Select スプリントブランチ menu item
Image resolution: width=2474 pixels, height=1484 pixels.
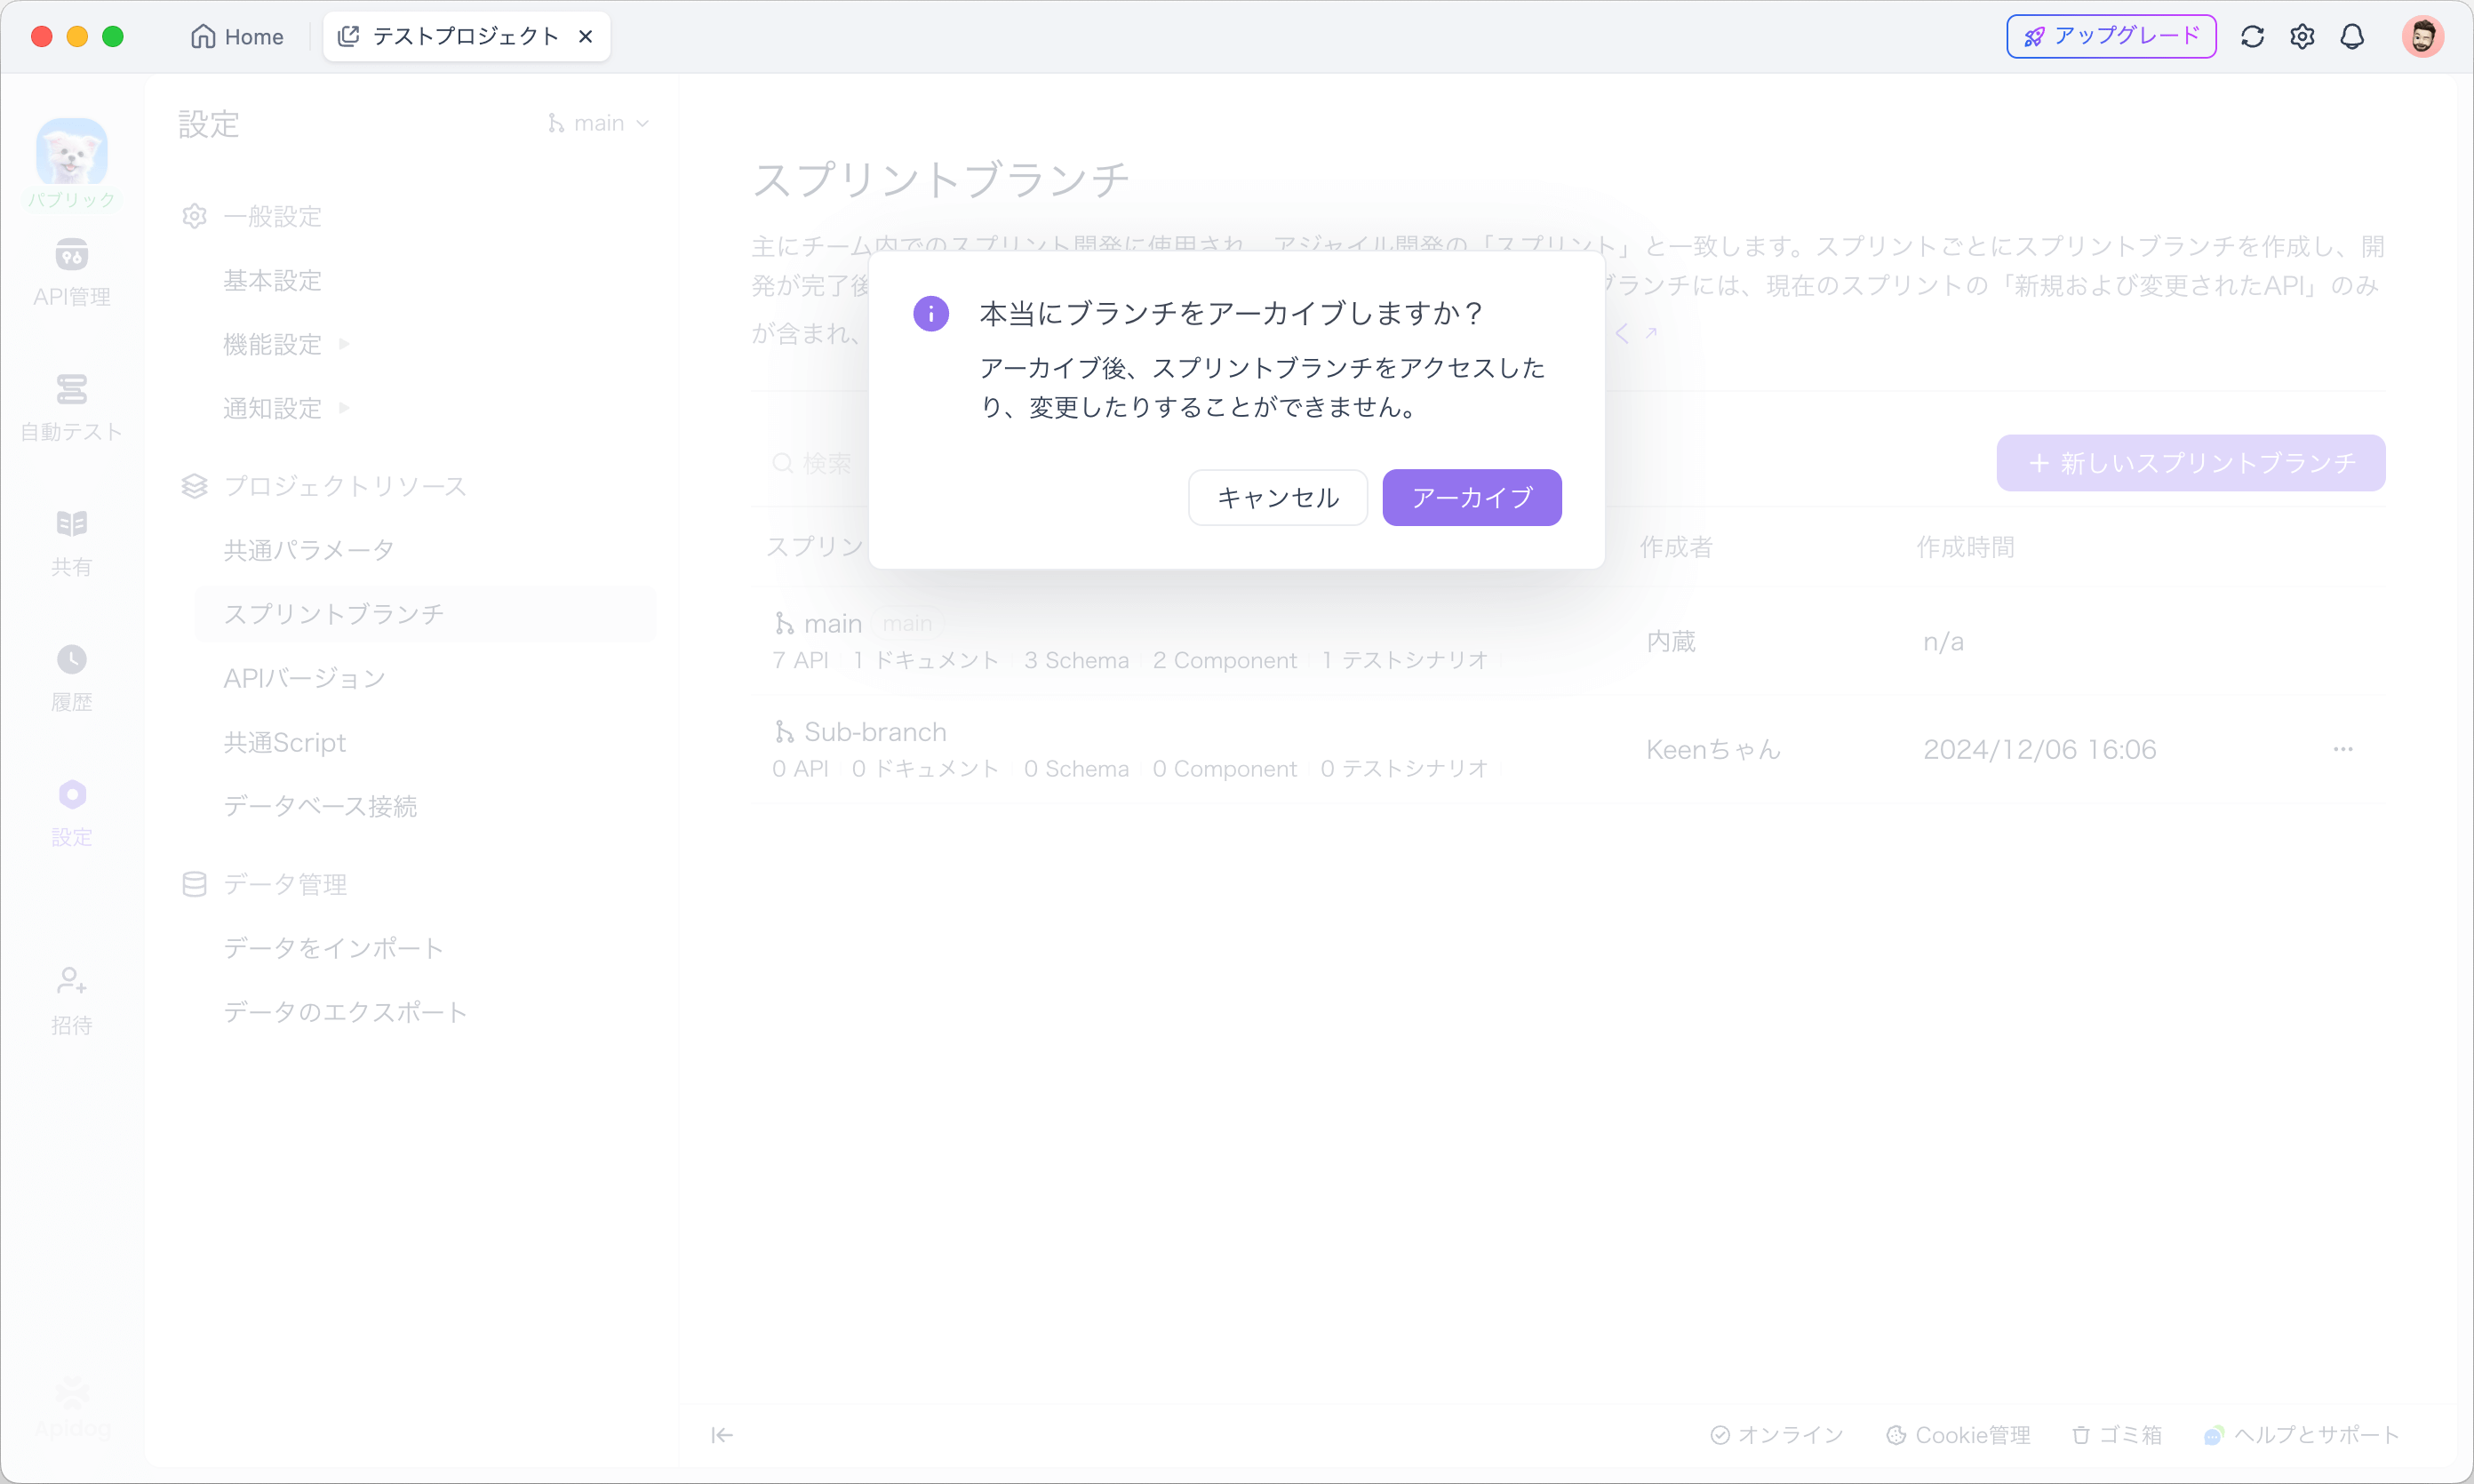425,614
